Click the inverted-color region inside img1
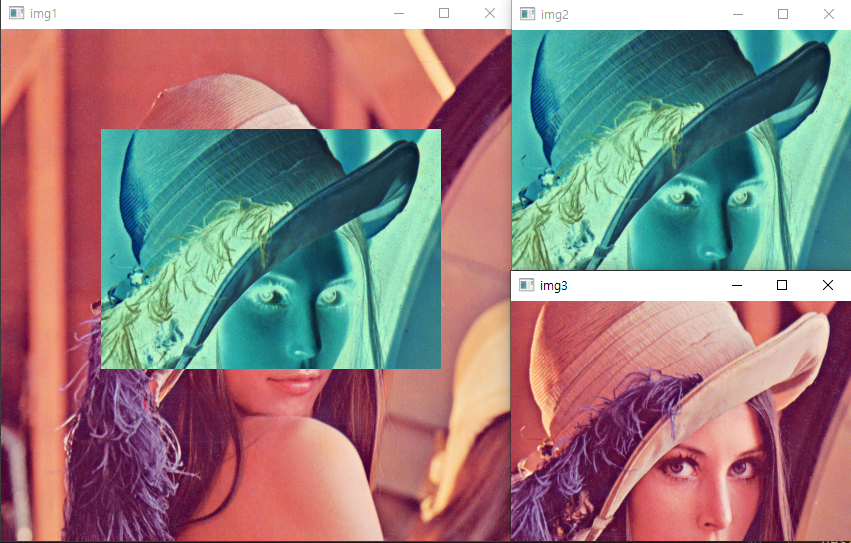The height and width of the screenshot is (543, 851). coord(271,249)
